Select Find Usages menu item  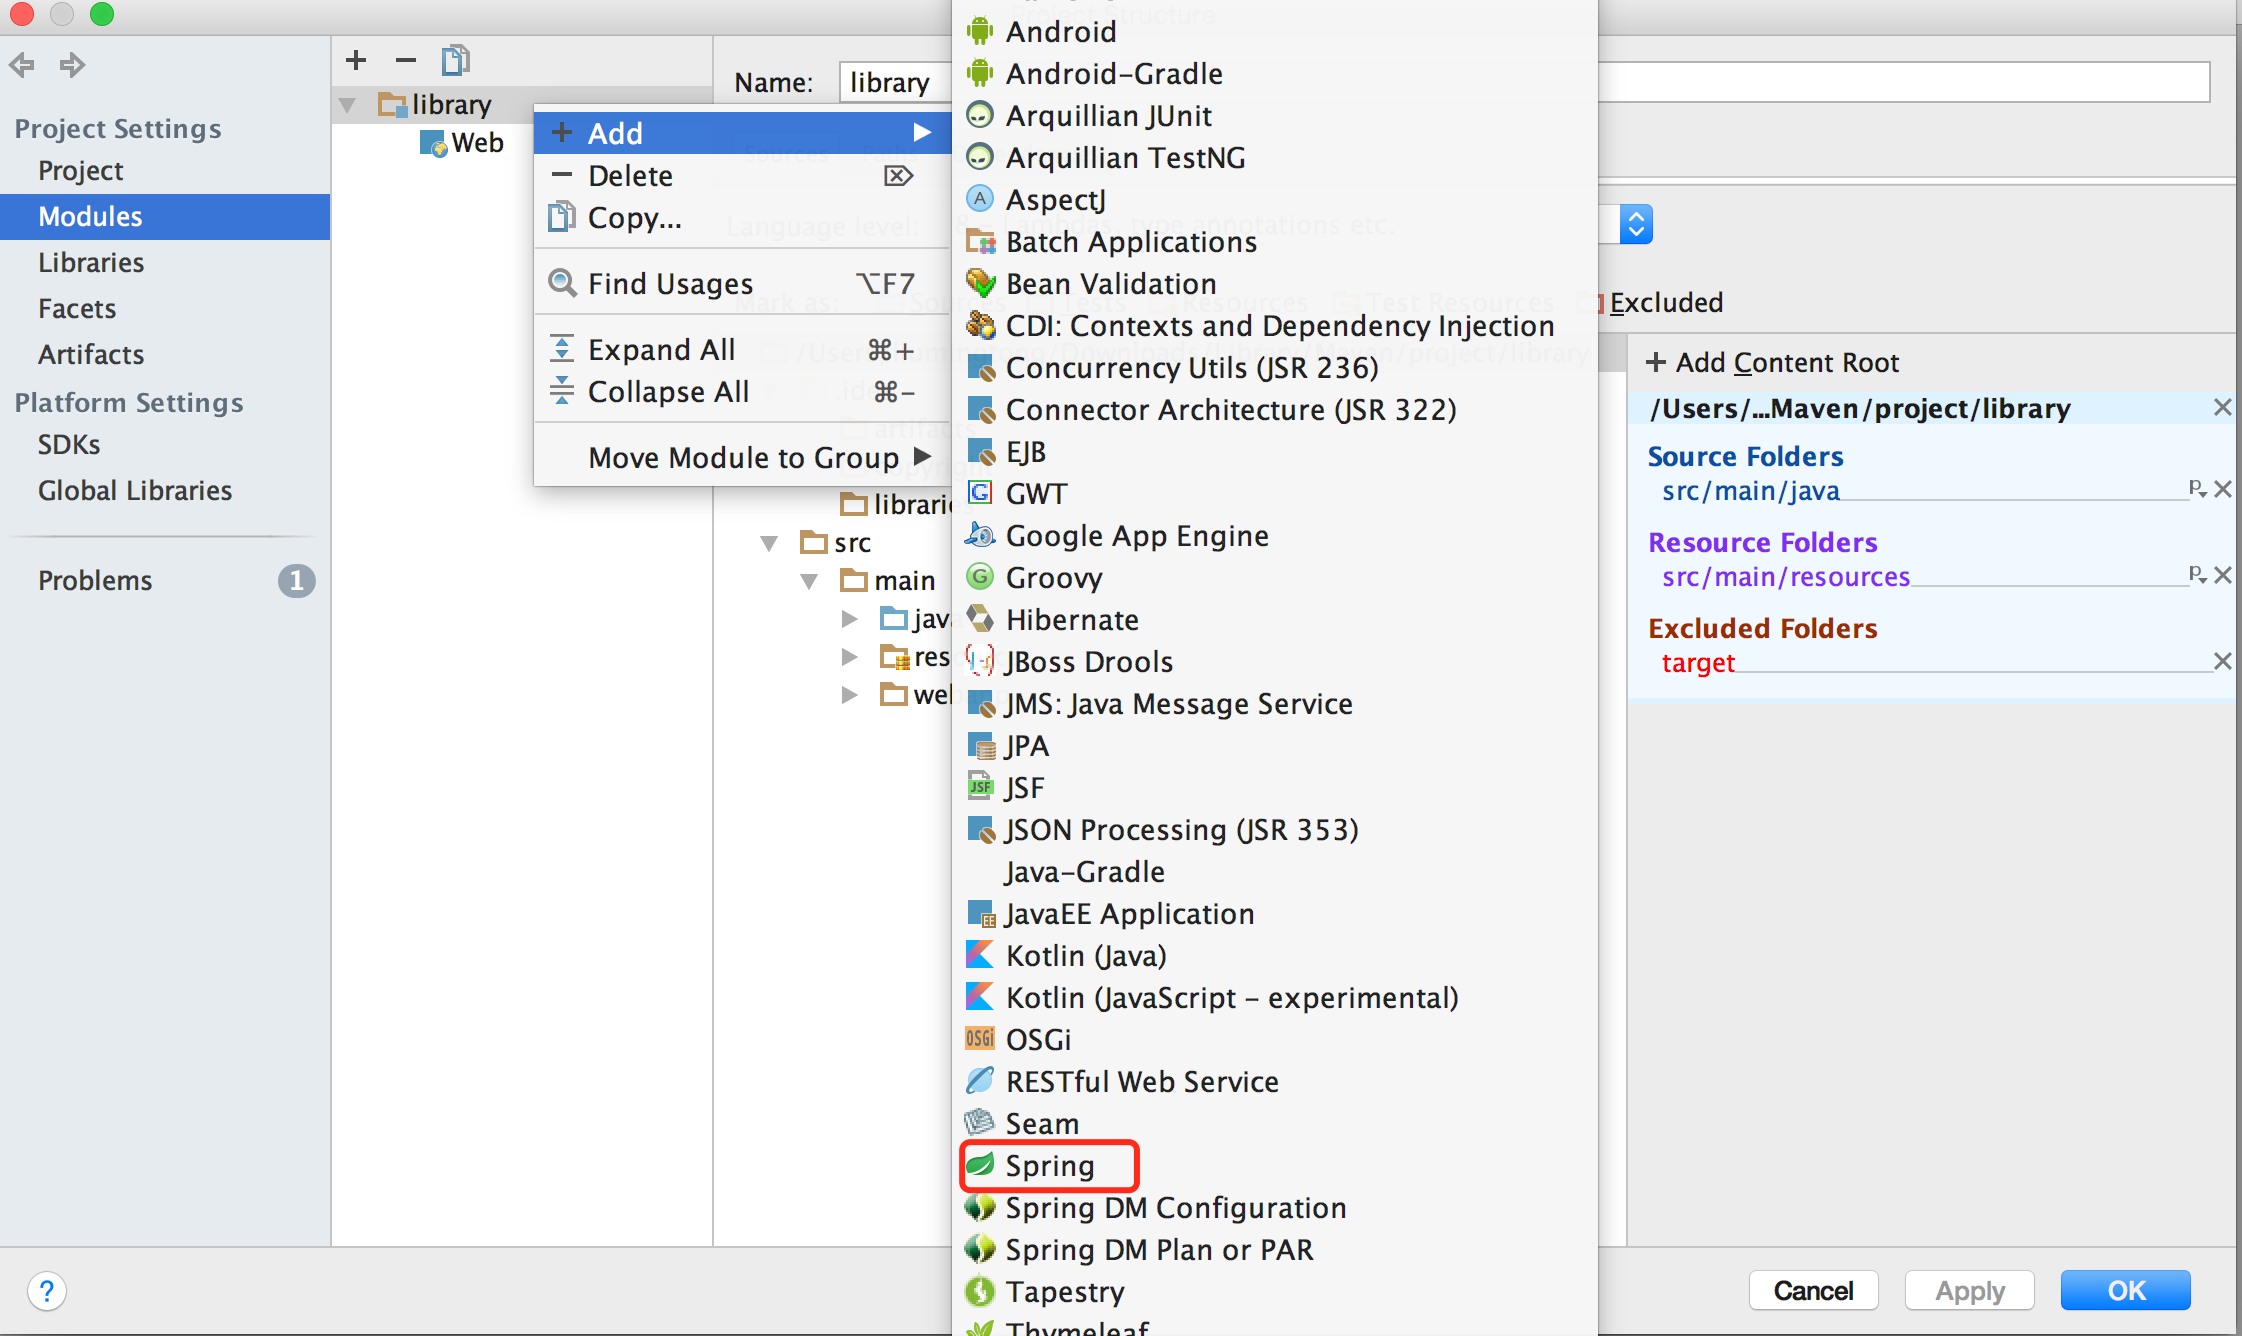point(742,284)
